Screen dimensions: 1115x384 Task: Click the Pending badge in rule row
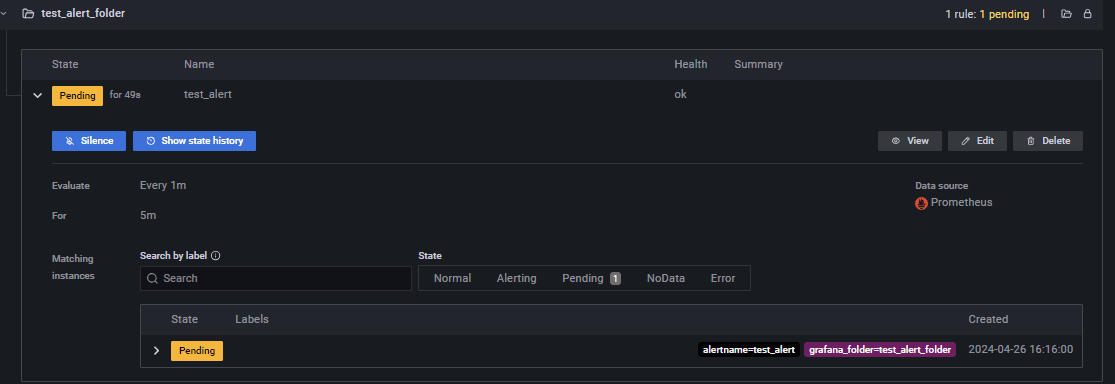point(78,95)
